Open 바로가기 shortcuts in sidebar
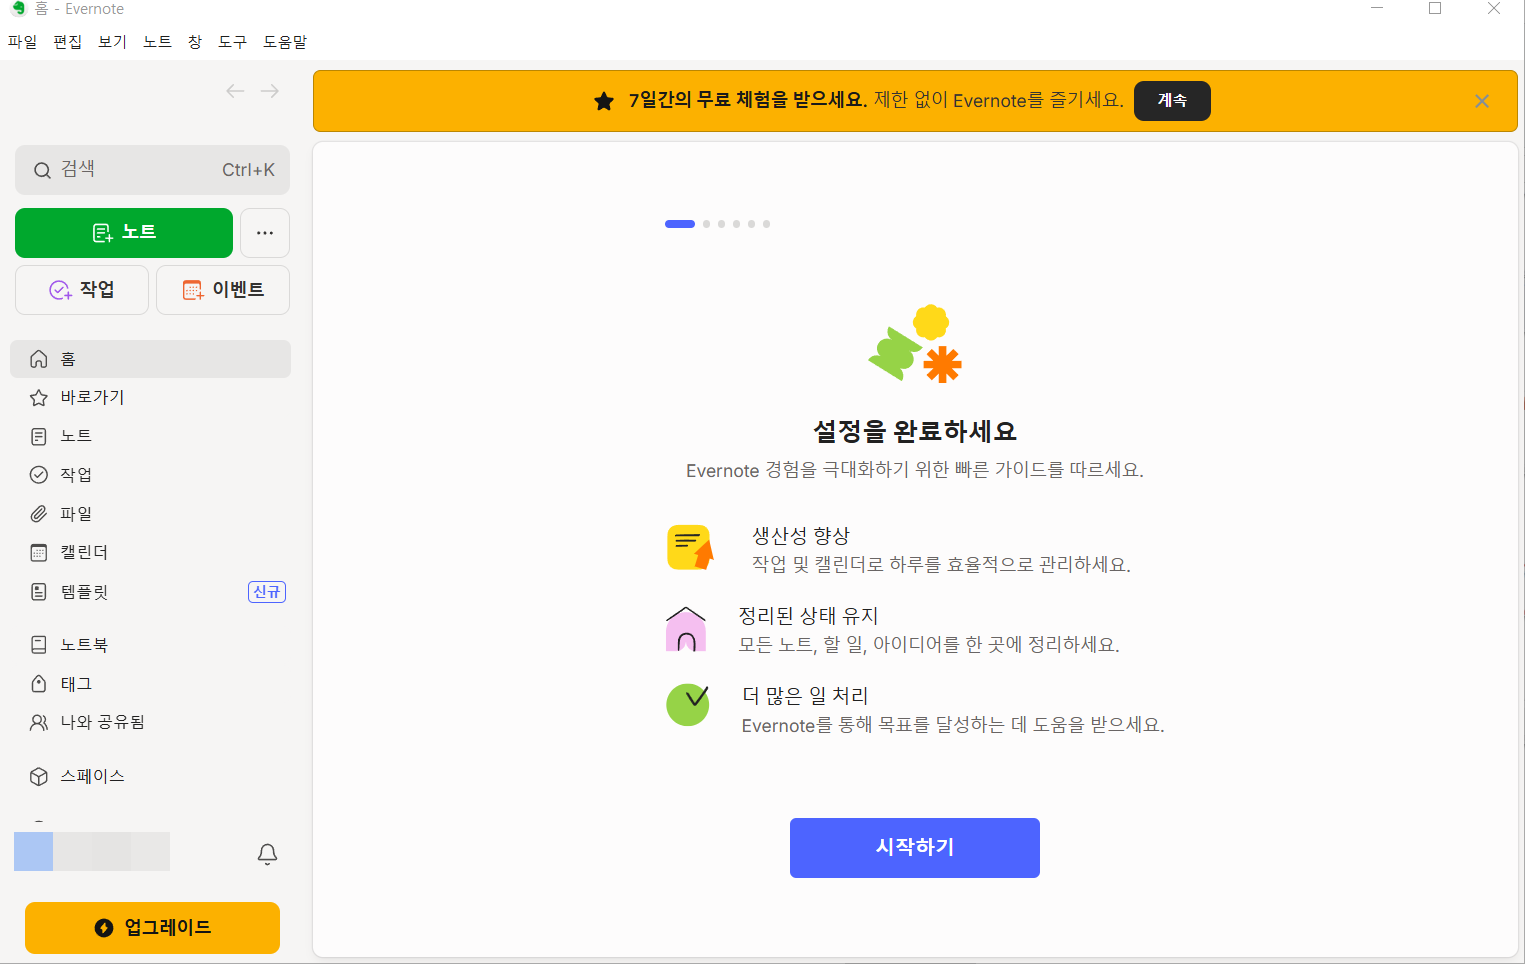 150,398
